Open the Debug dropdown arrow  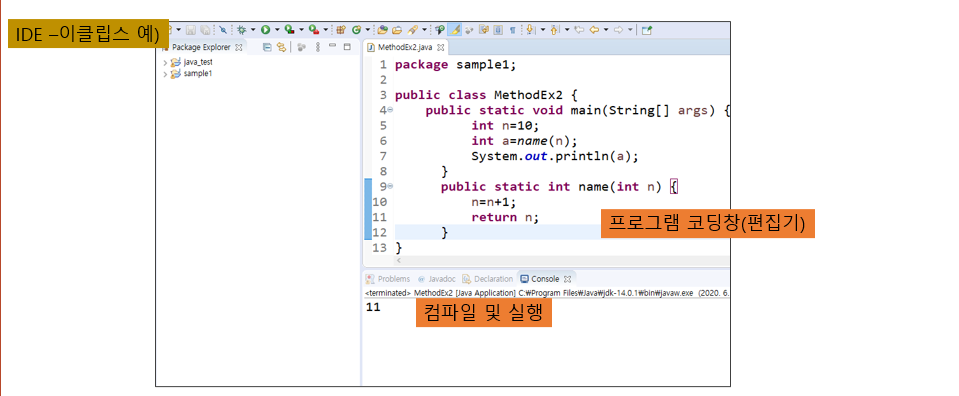(253, 29)
